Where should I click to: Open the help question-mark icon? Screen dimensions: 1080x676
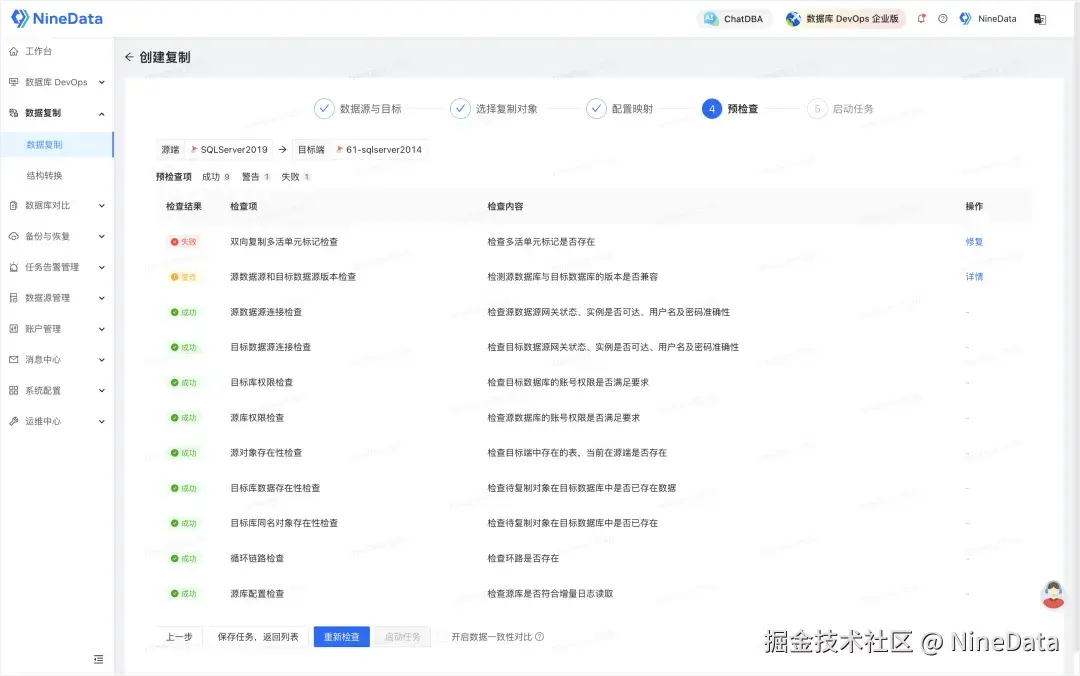(x=941, y=18)
